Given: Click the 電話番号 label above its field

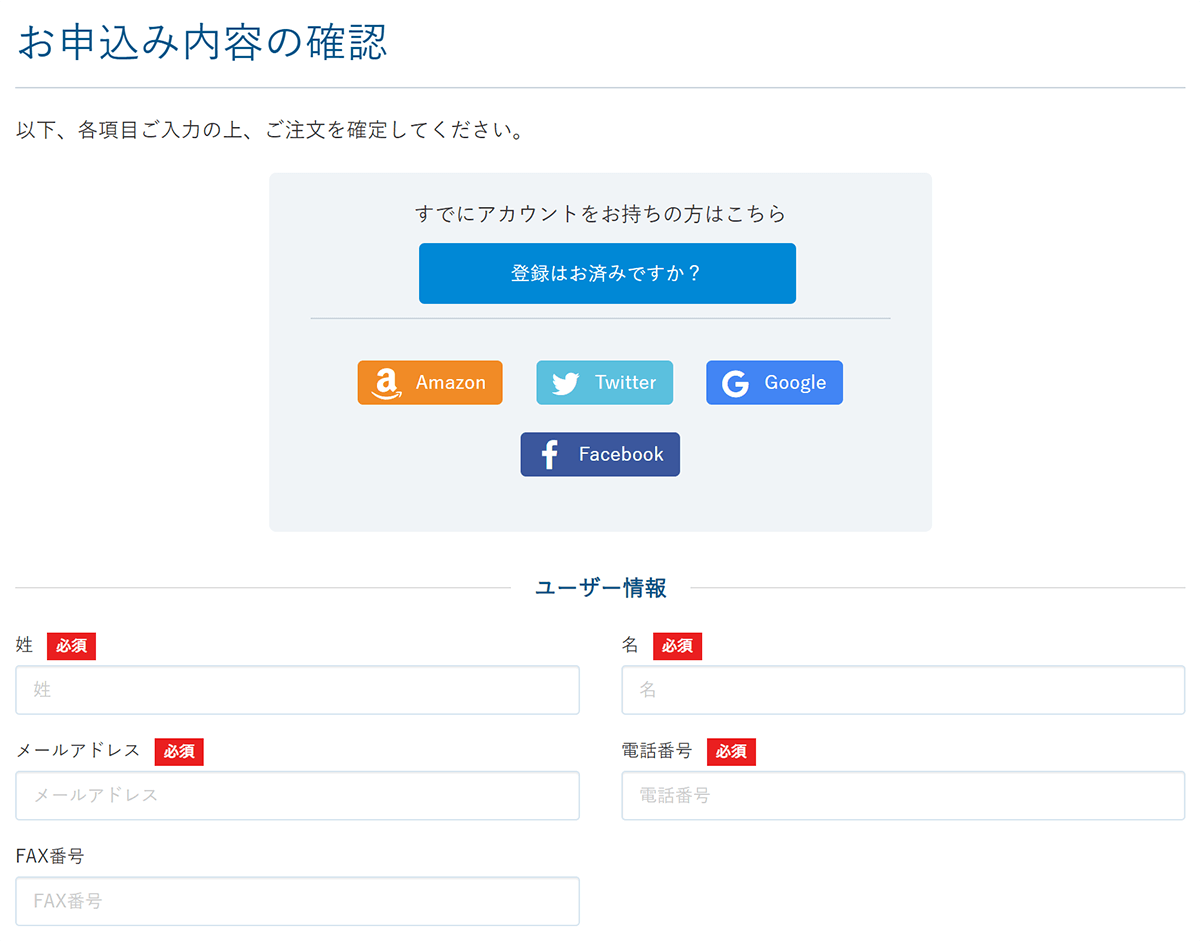Looking at the screenshot, I should pyautogui.click(x=657, y=751).
